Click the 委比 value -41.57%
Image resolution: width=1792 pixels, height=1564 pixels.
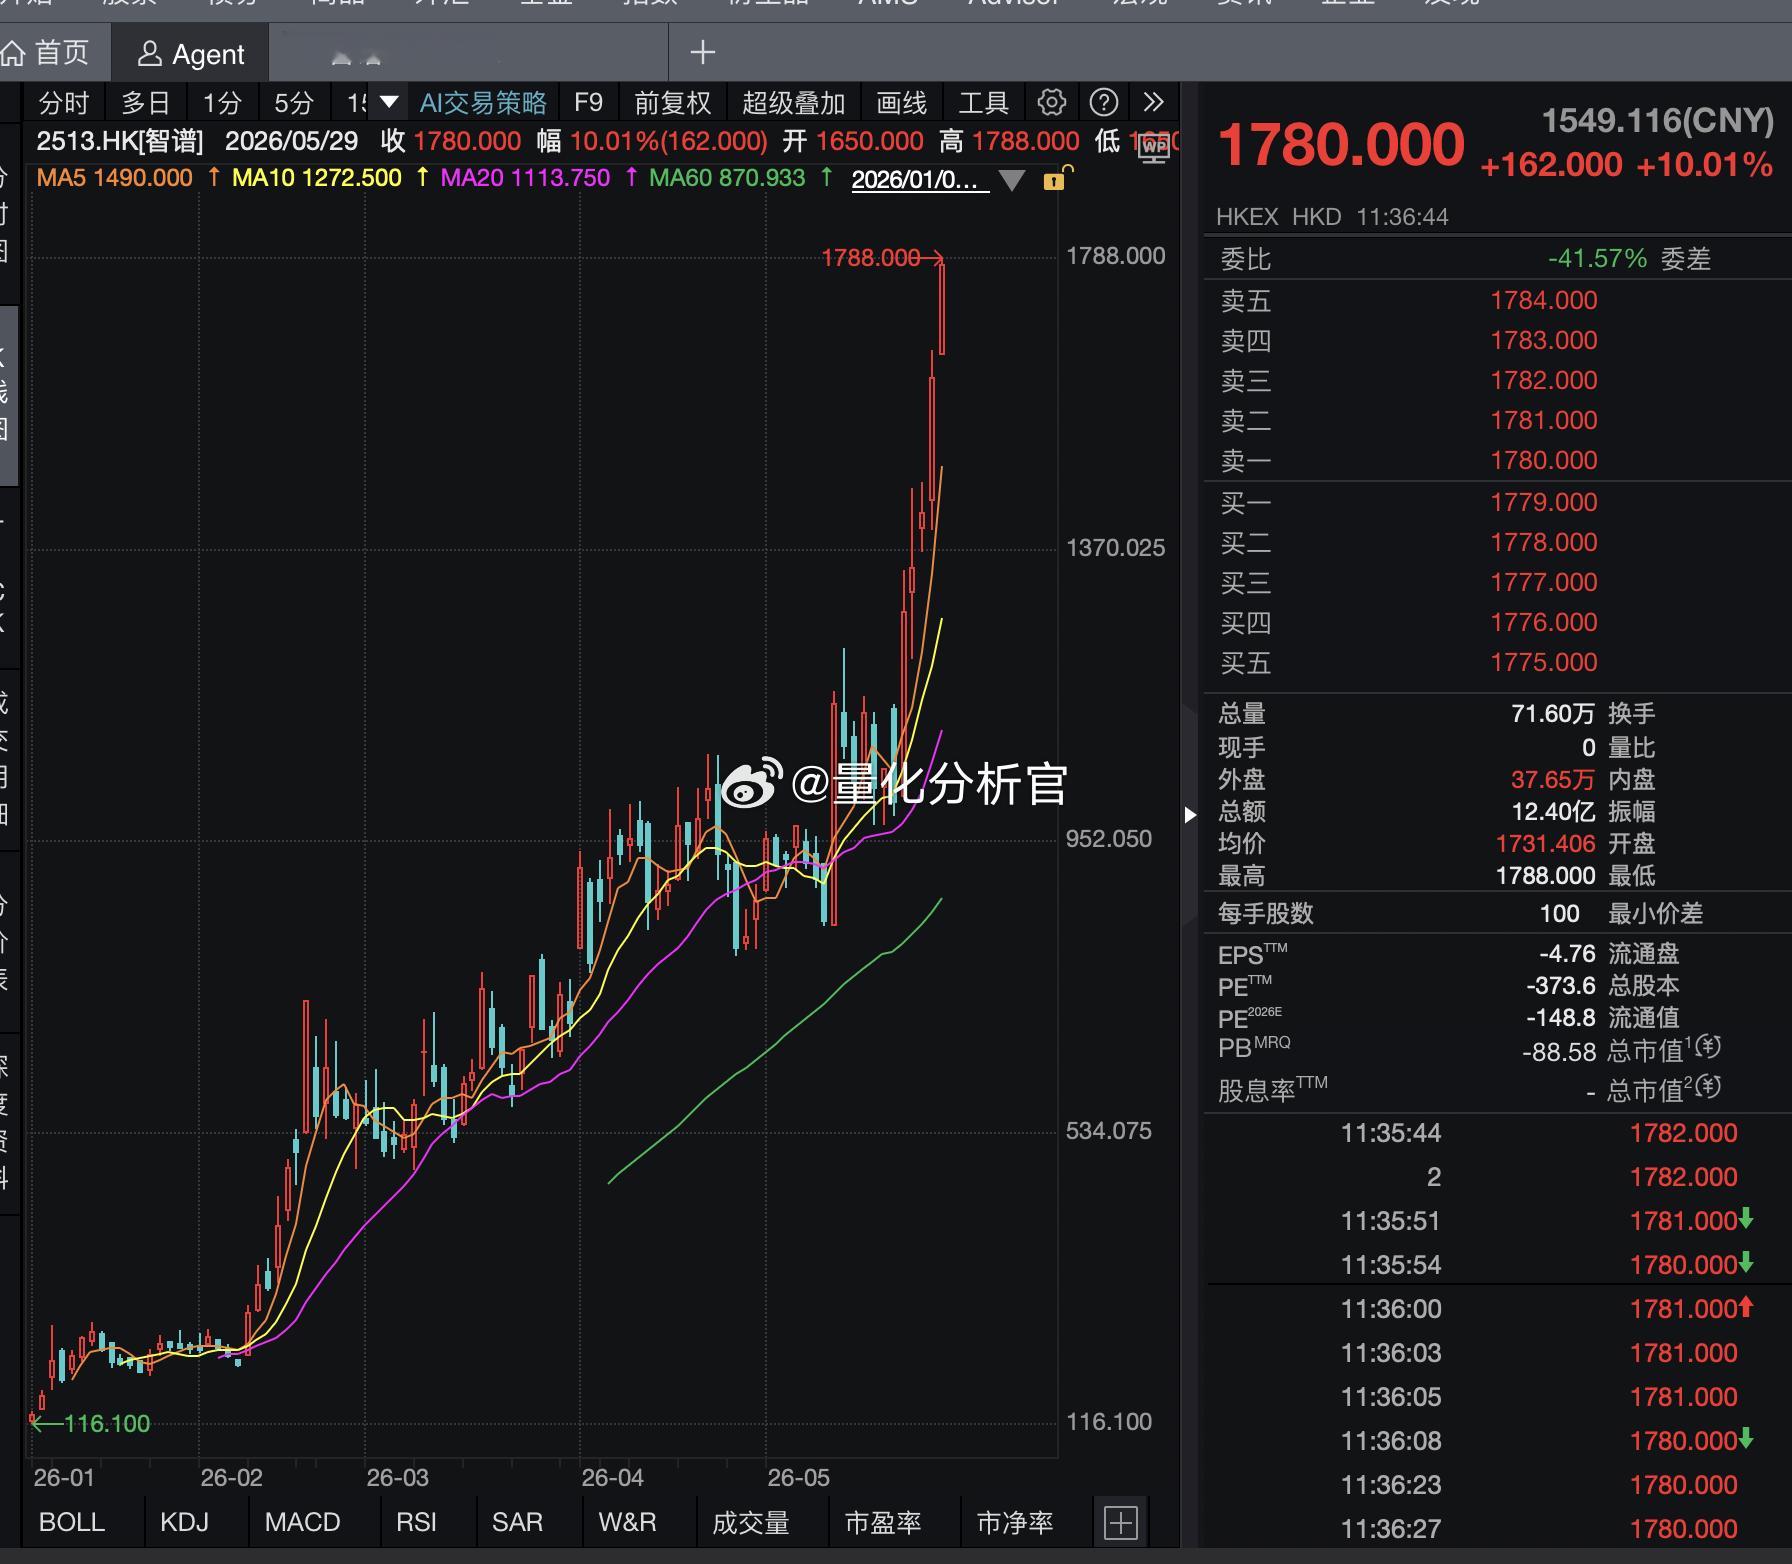coord(1597,259)
